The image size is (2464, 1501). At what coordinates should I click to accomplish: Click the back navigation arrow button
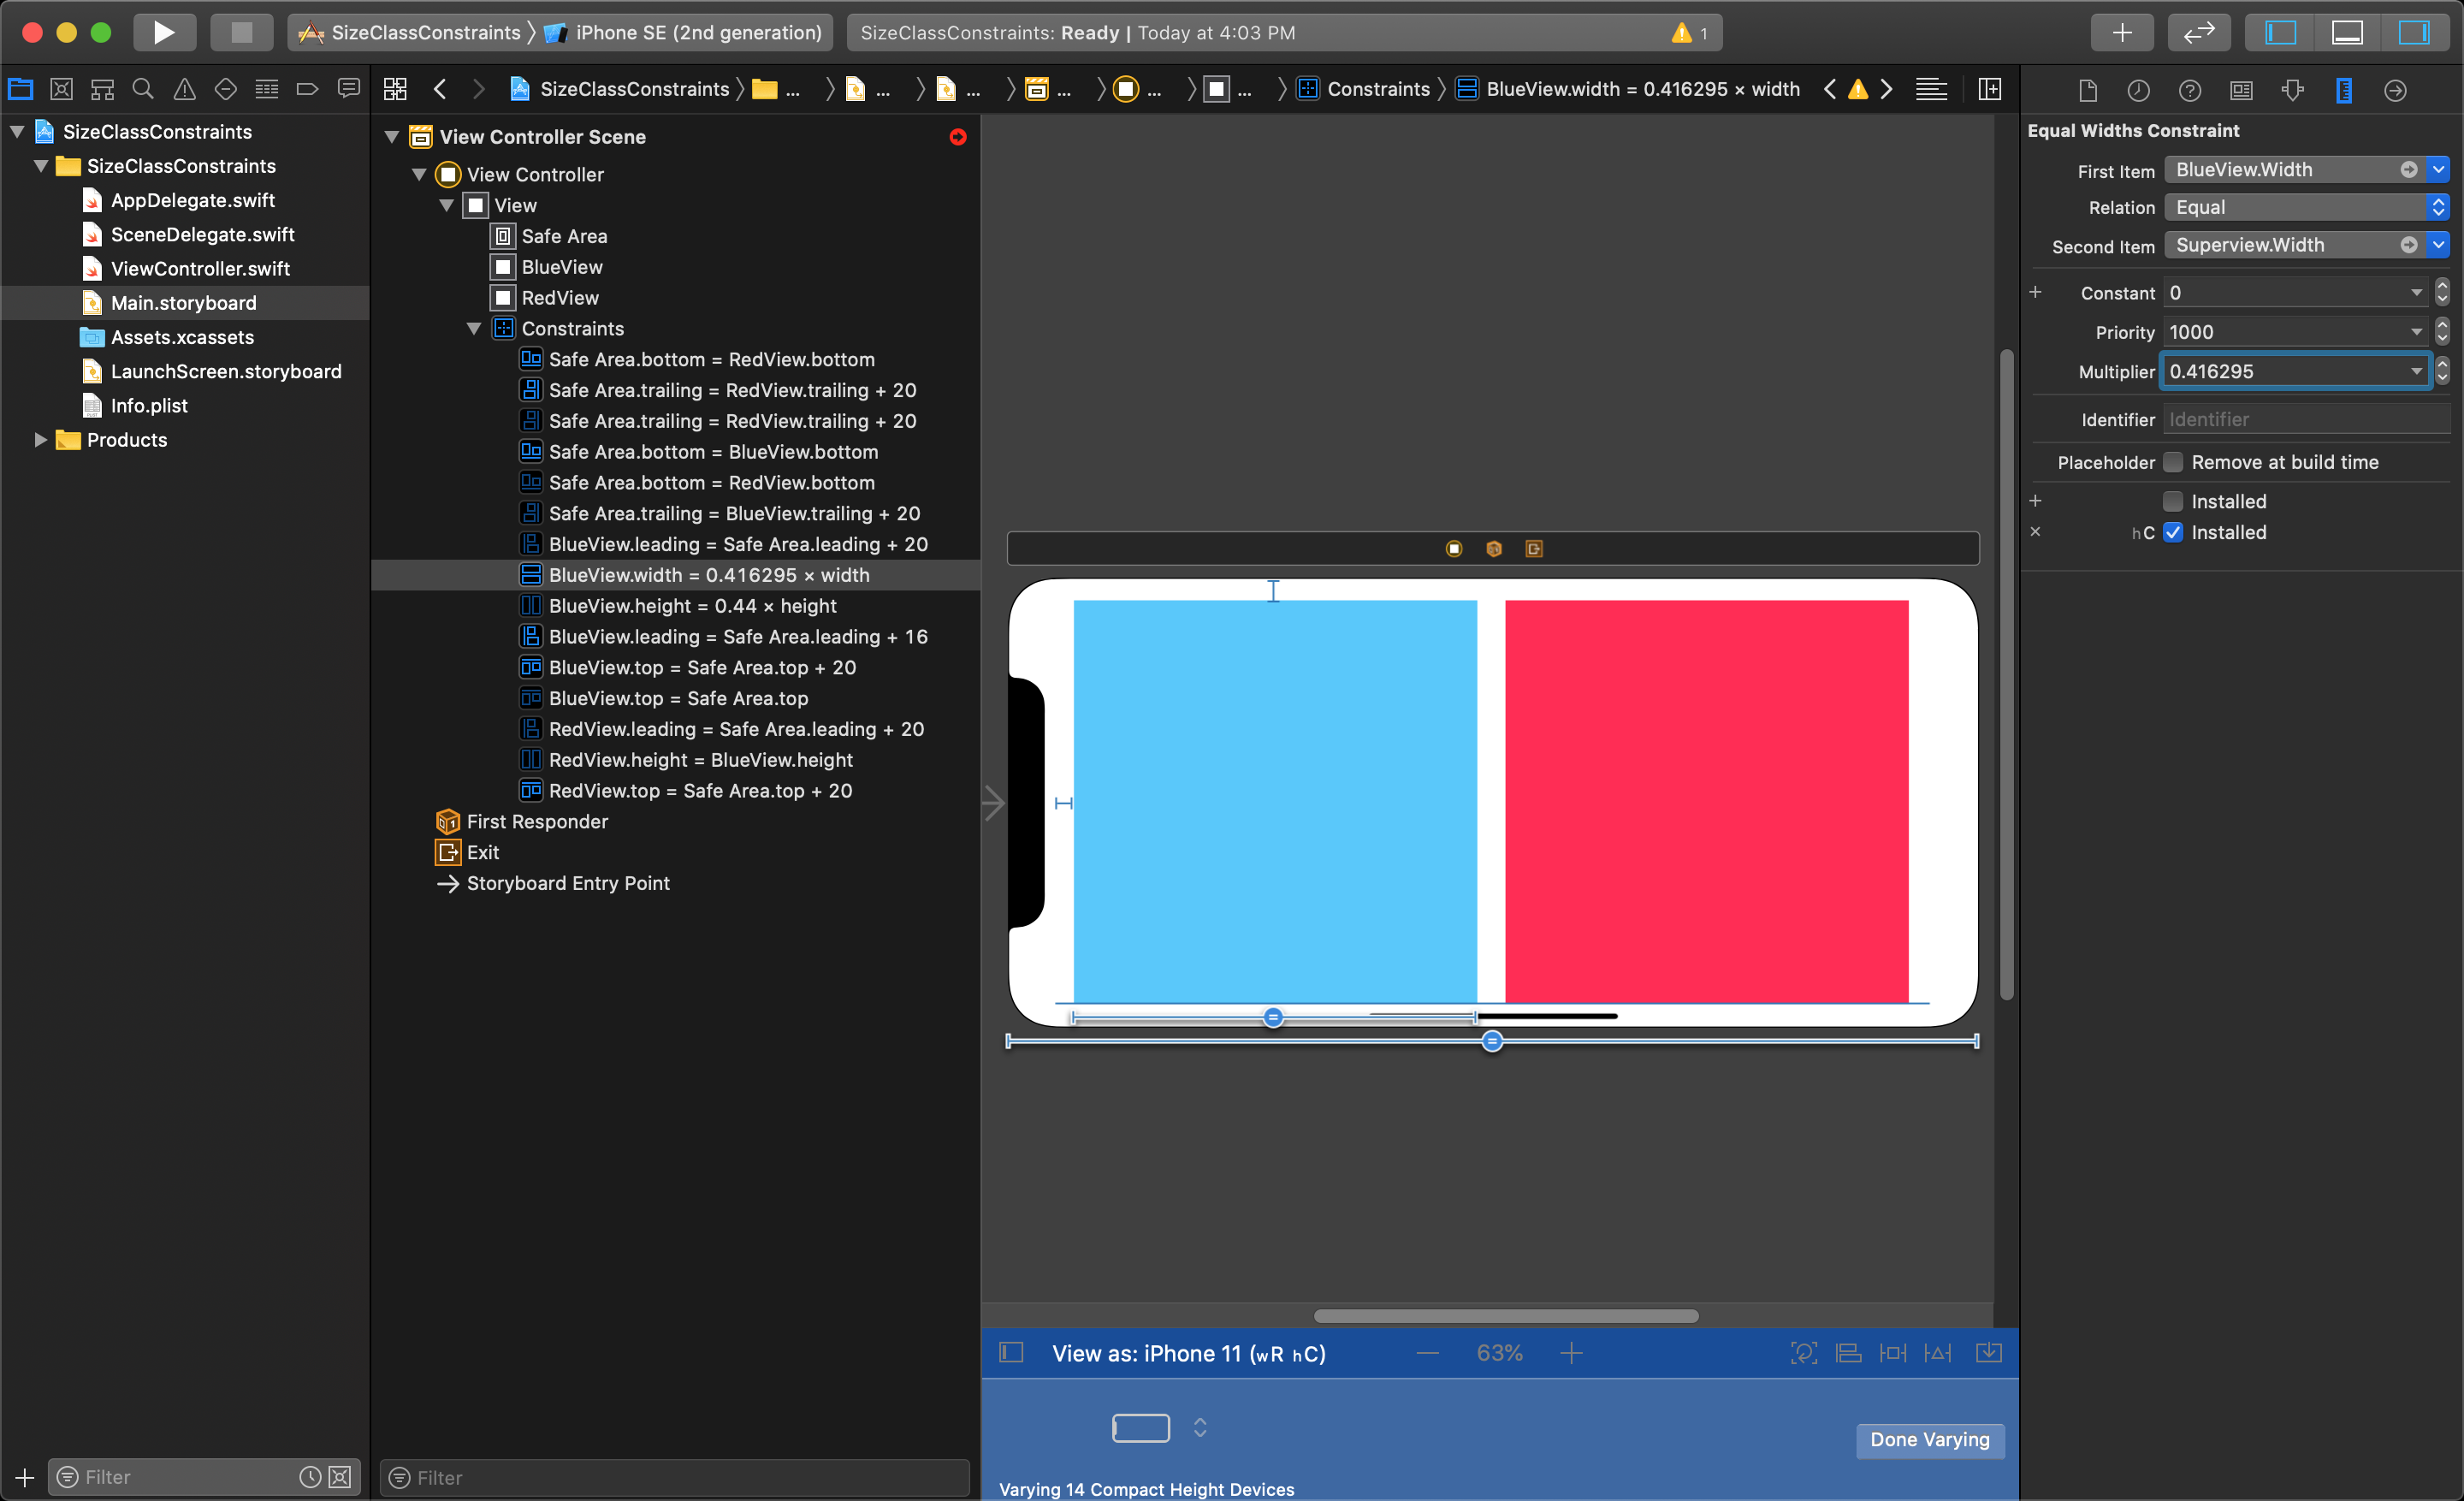click(x=438, y=90)
